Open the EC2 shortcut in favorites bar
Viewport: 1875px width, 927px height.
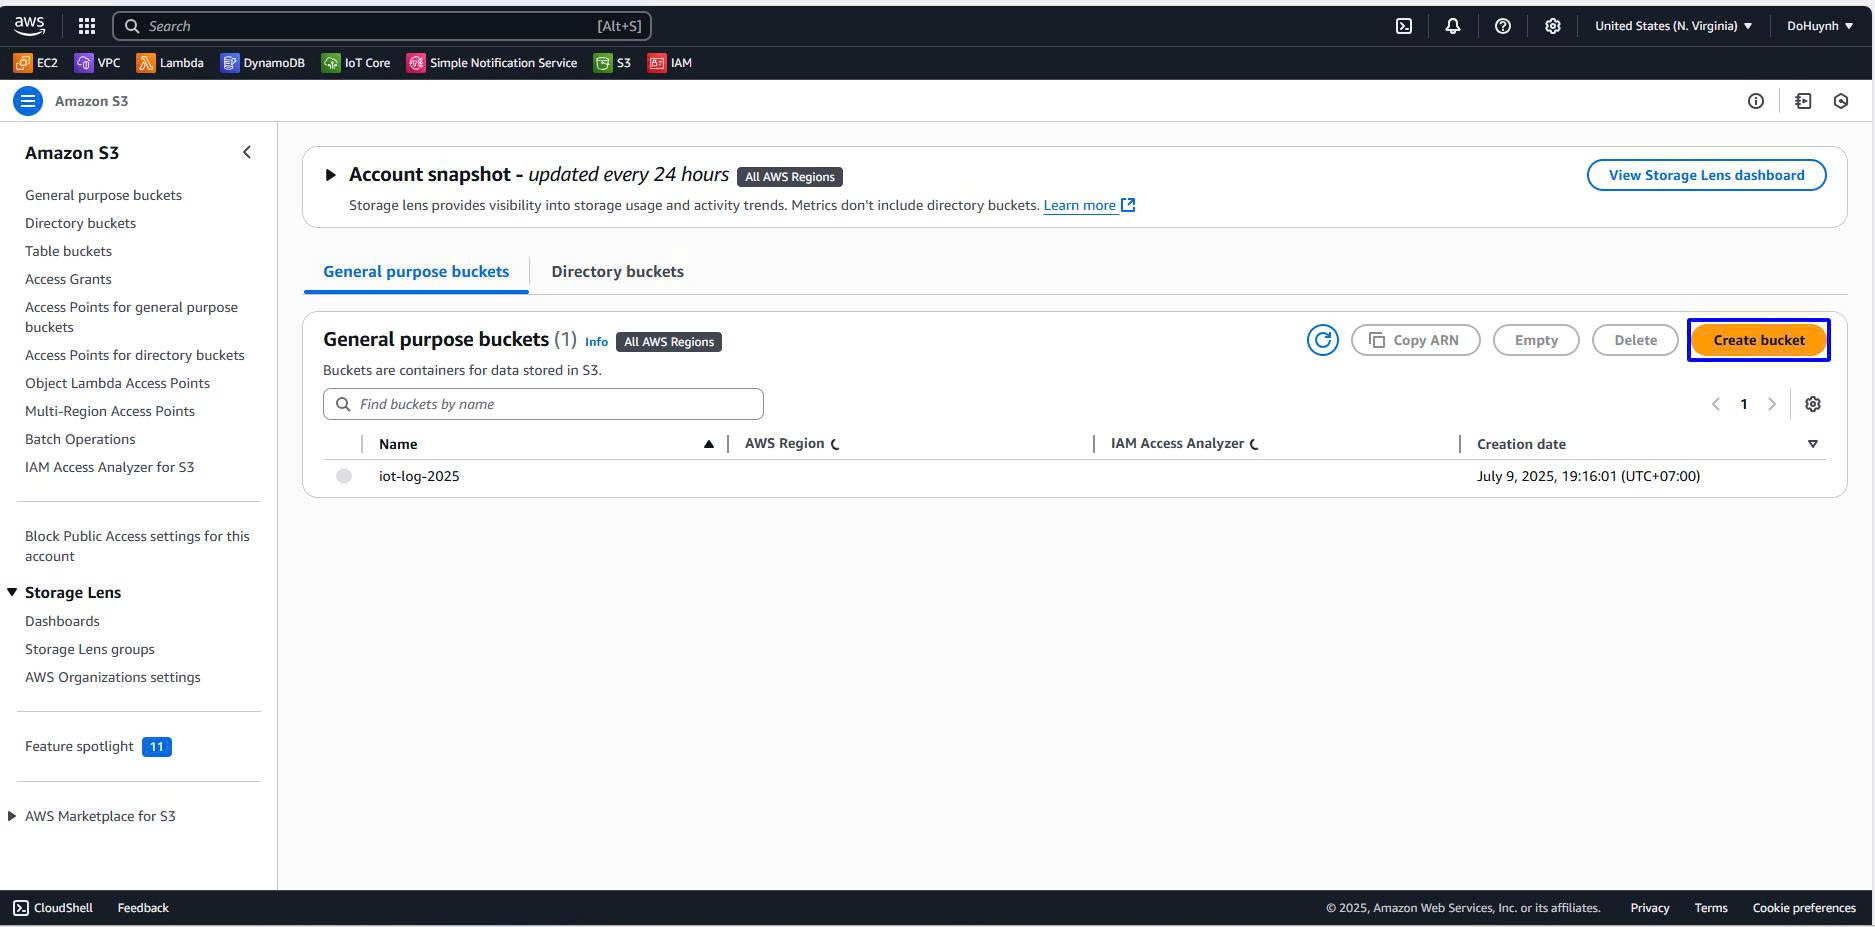(36, 63)
